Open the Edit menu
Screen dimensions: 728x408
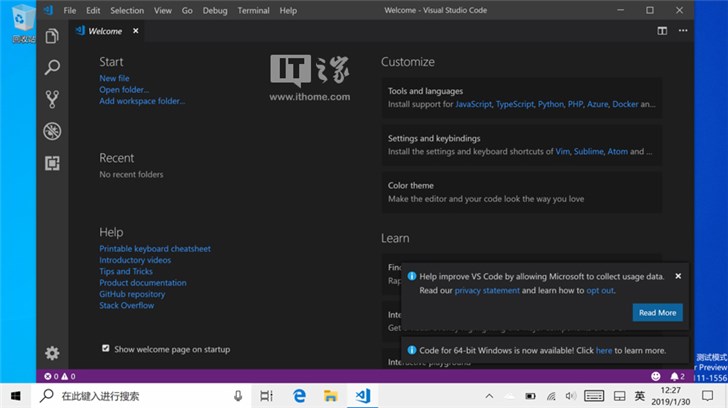click(93, 10)
